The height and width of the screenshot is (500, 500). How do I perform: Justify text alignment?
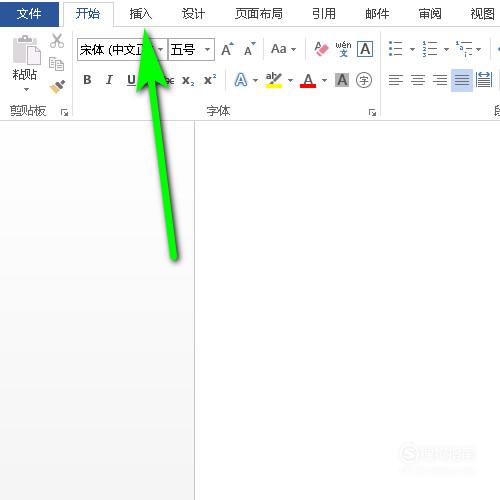[x=462, y=80]
